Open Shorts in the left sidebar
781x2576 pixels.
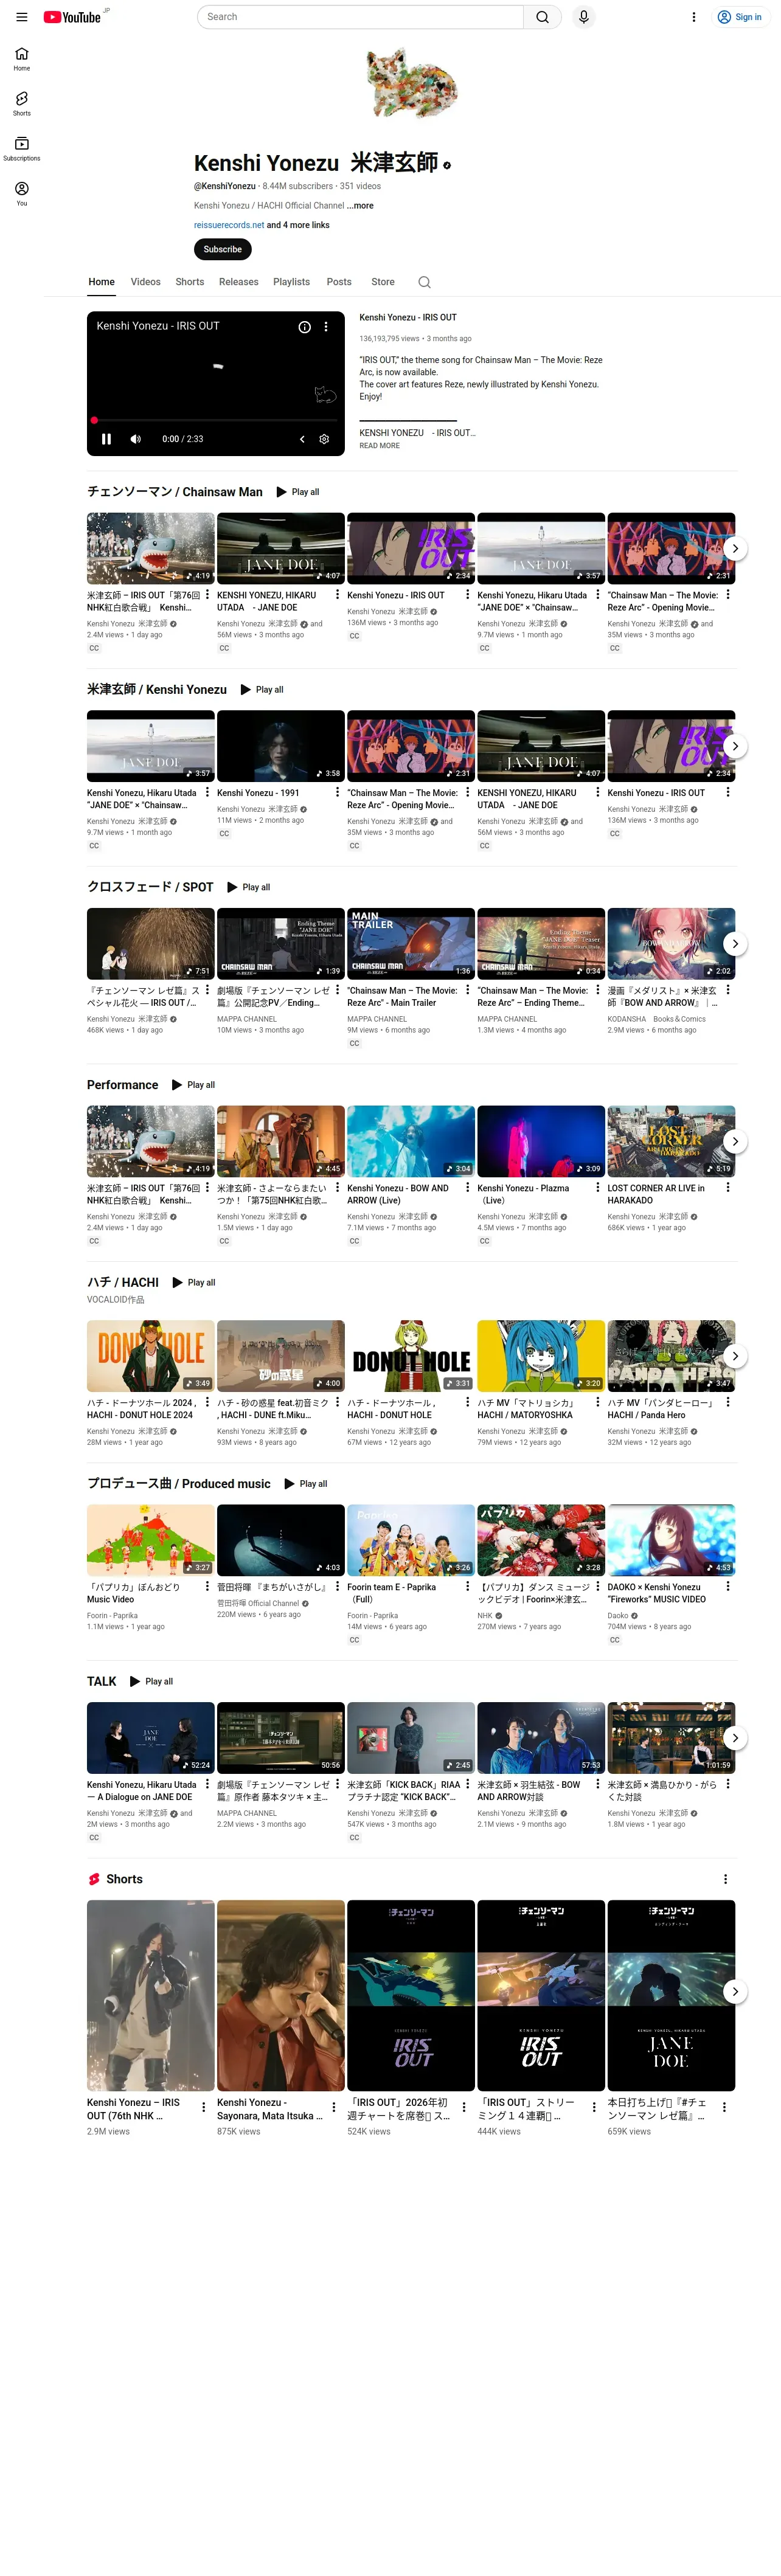click(x=21, y=104)
